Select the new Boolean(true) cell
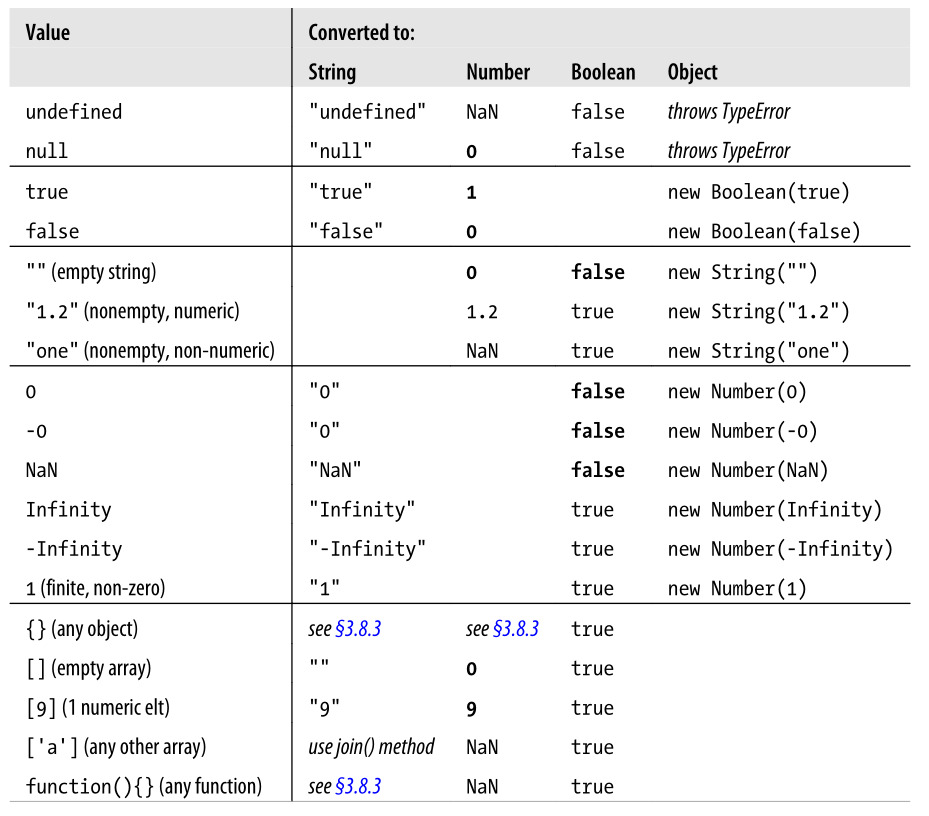The image size is (929, 816). (758, 192)
